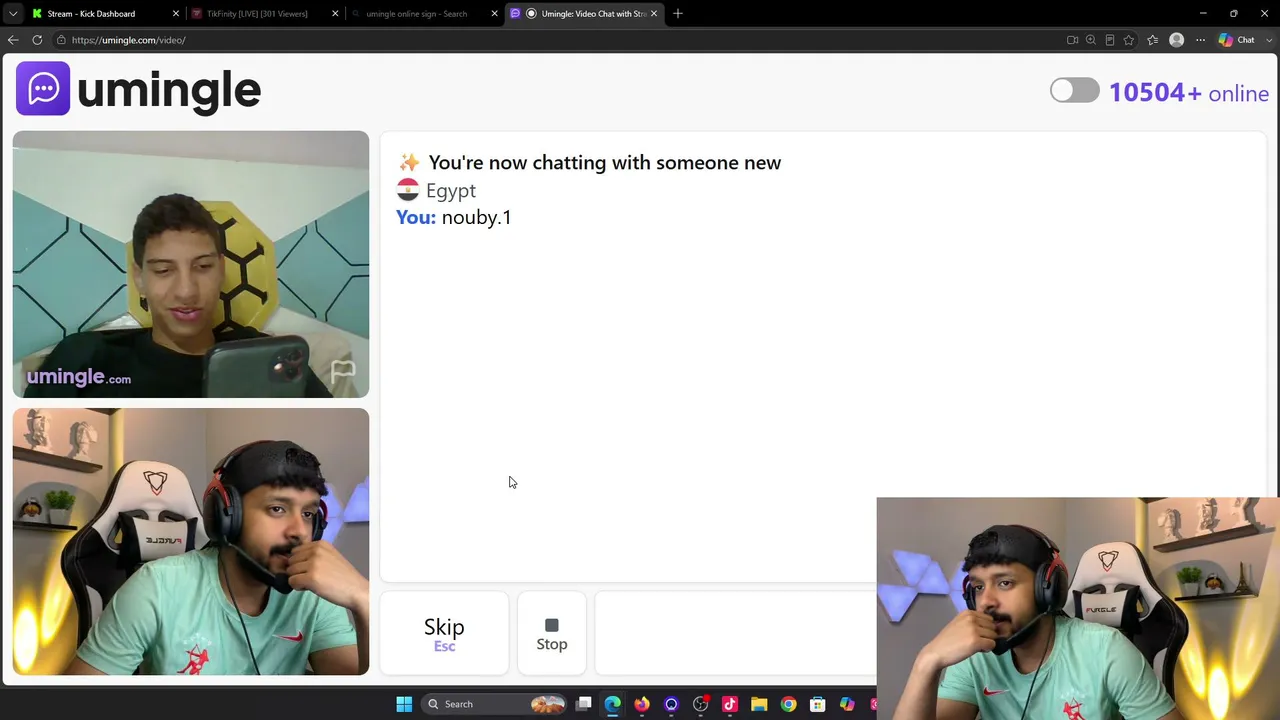Open OBS Studio from the taskbar
1280x720 pixels.
point(701,704)
